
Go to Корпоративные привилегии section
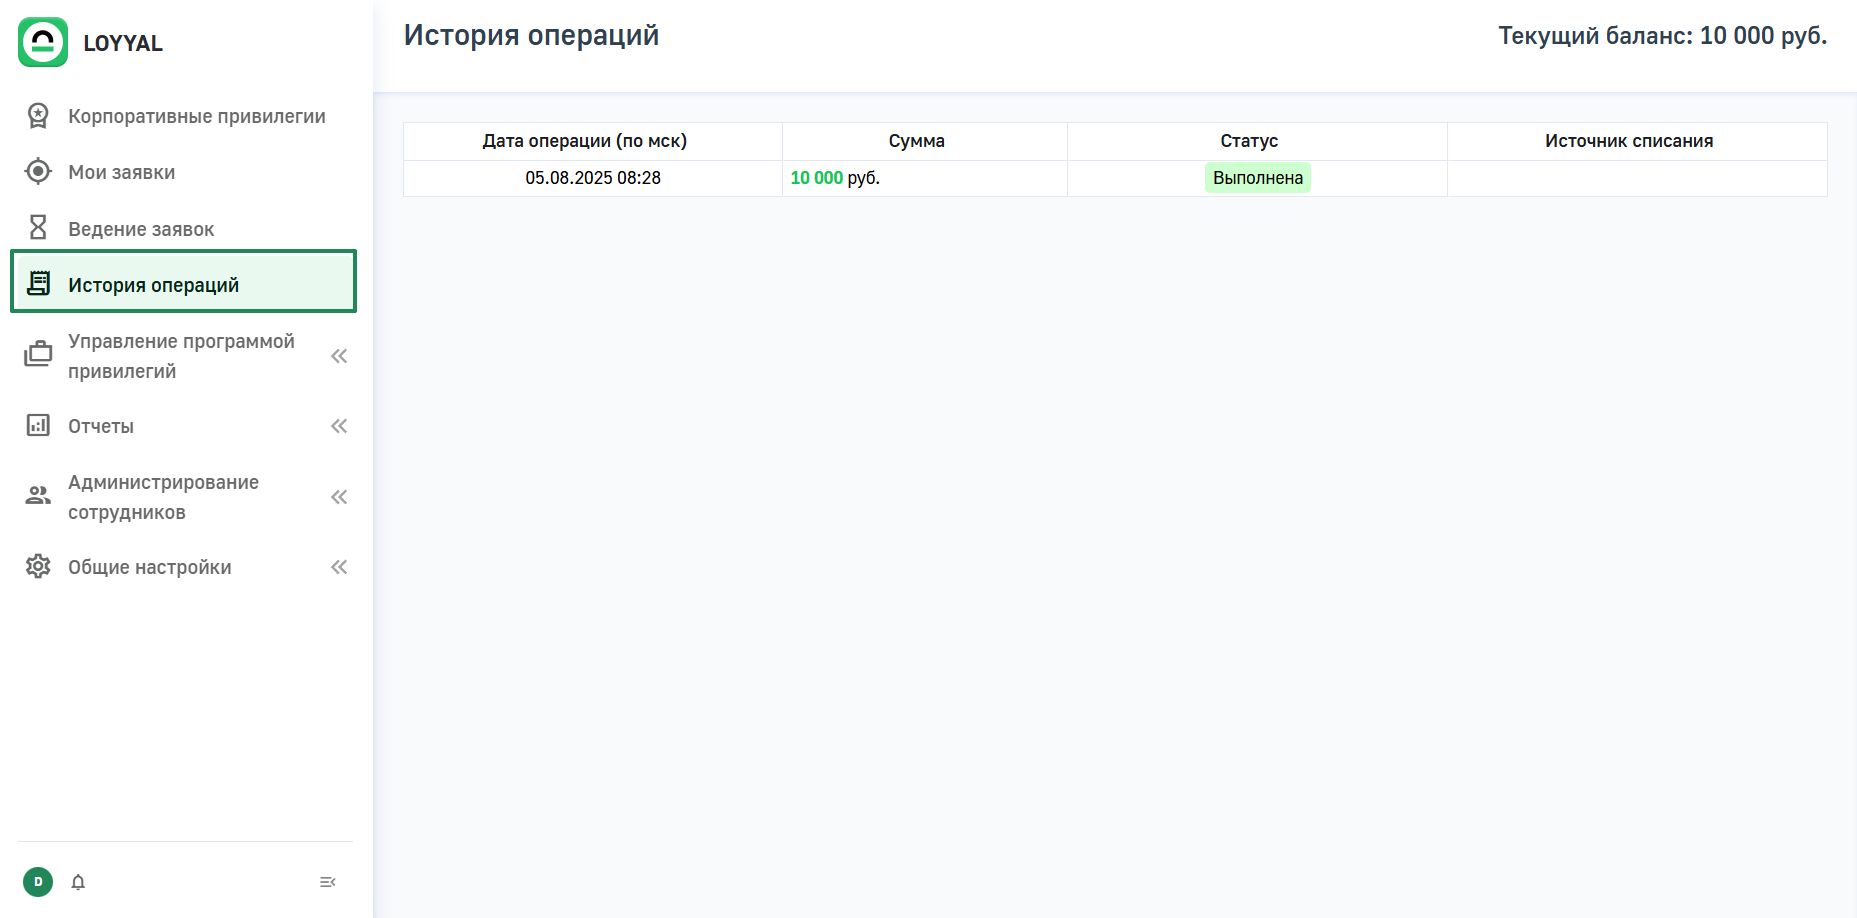tap(196, 116)
